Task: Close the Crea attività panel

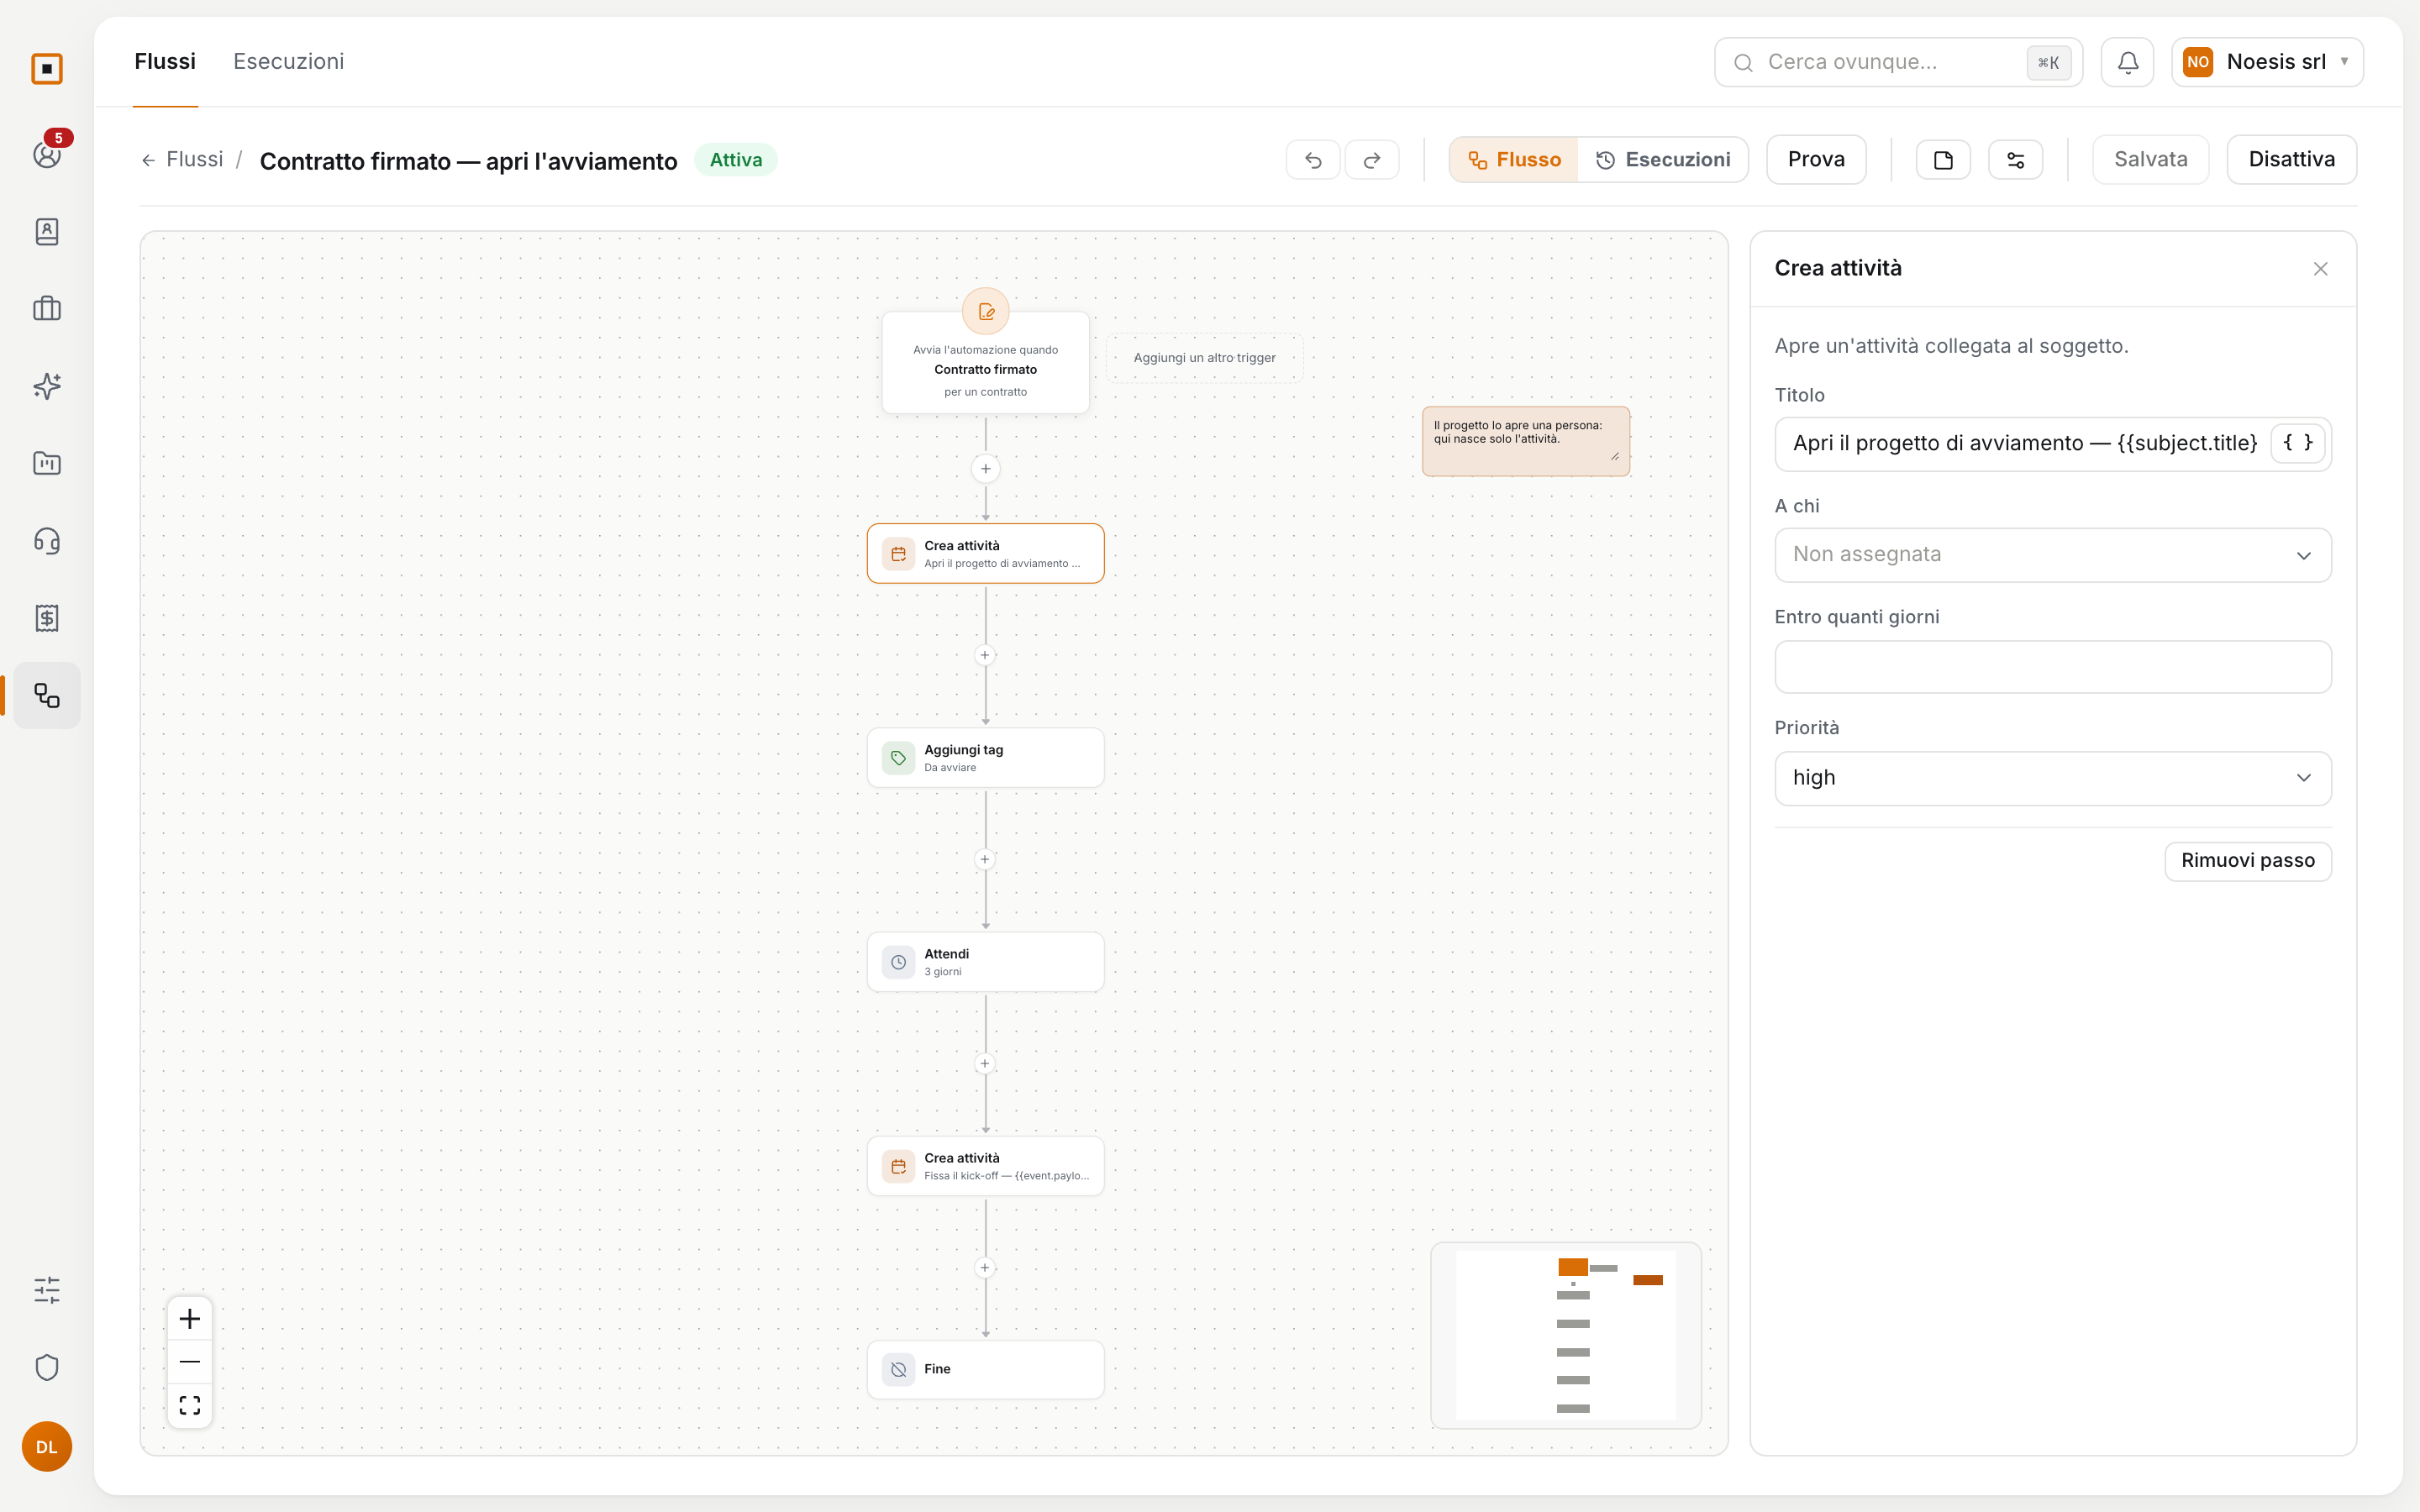Action: pyautogui.click(x=2320, y=269)
